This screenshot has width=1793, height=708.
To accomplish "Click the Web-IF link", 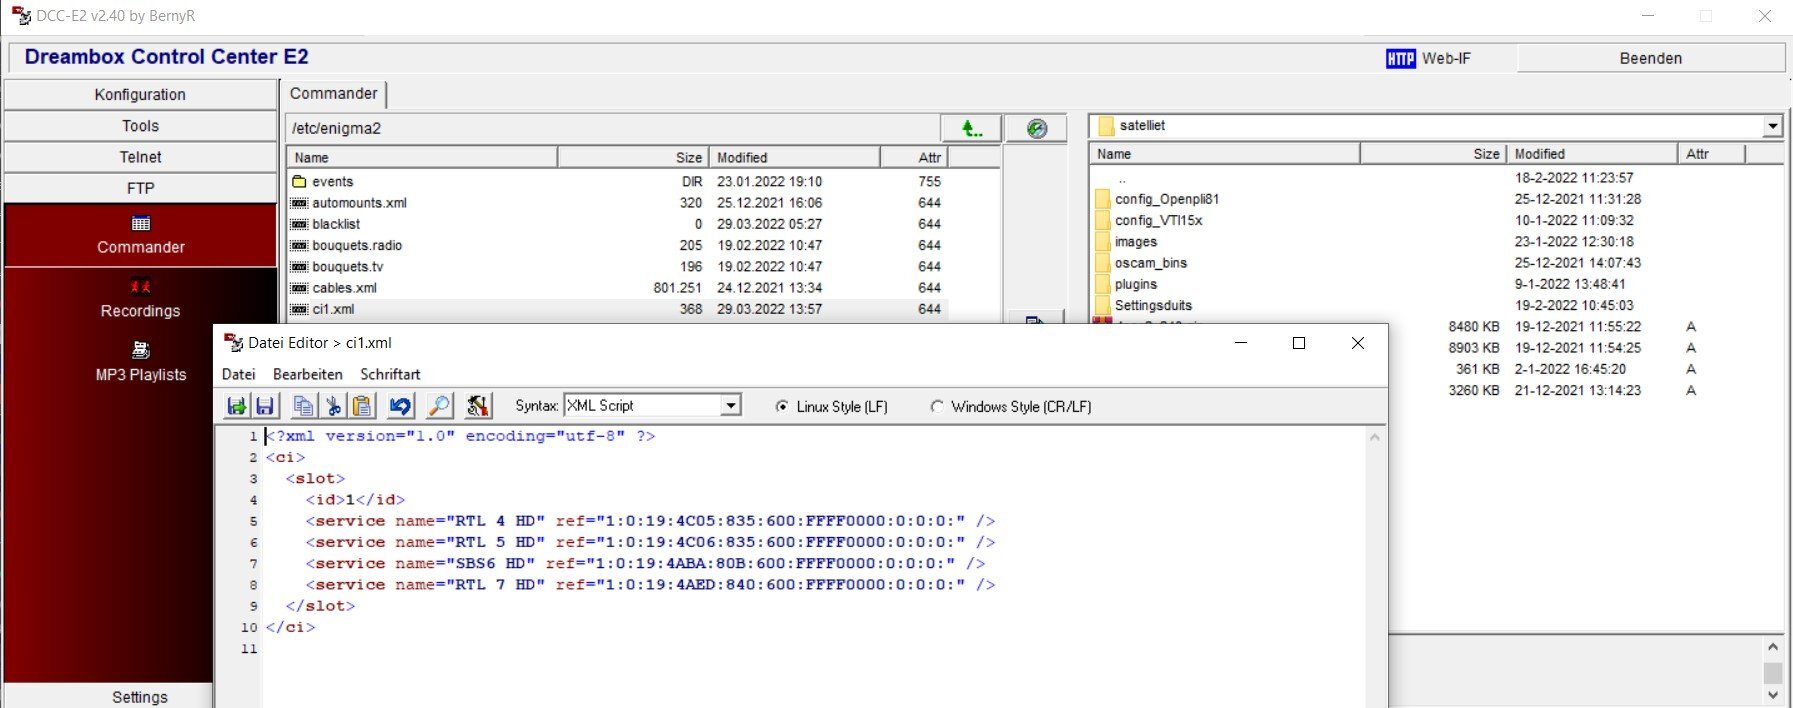I will [x=1430, y=58].
